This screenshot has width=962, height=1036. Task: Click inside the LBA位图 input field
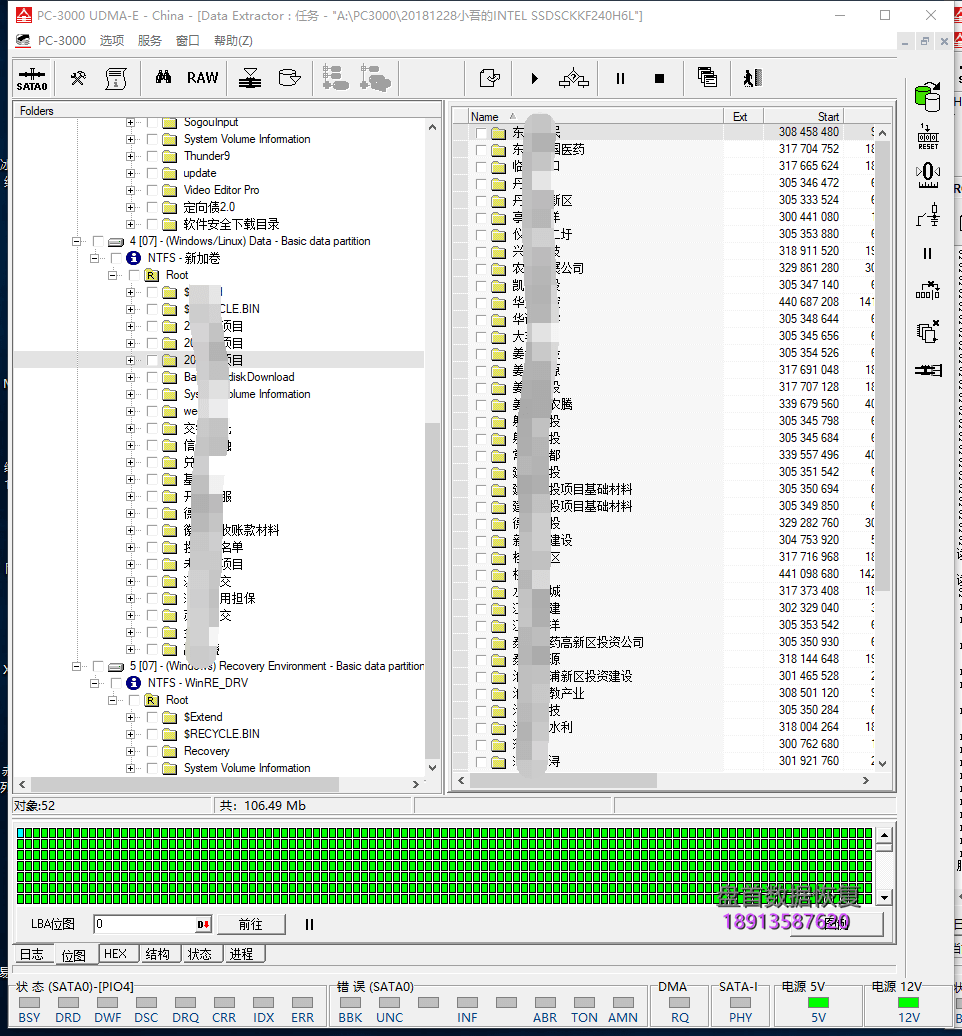pos(145,924)
